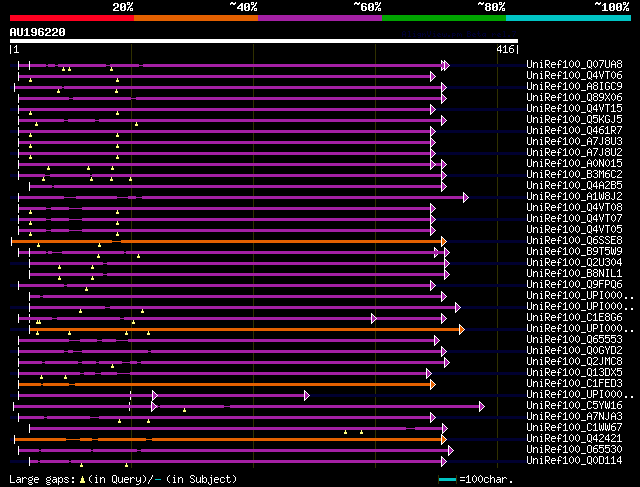The width and height of the screenshot is (640, 487).
Task: Click the white AU196220 query sequence bar
Action: tap(264, 41)
